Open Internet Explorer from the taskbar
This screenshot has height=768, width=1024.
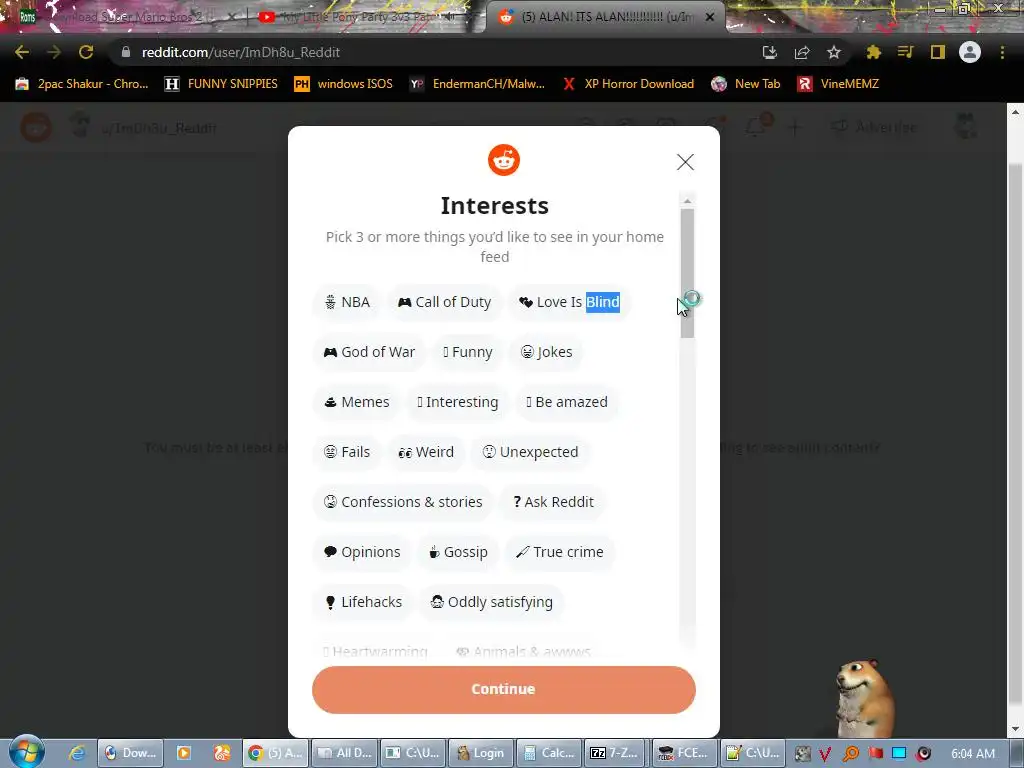pyautogui.click(x=77, y=753)
